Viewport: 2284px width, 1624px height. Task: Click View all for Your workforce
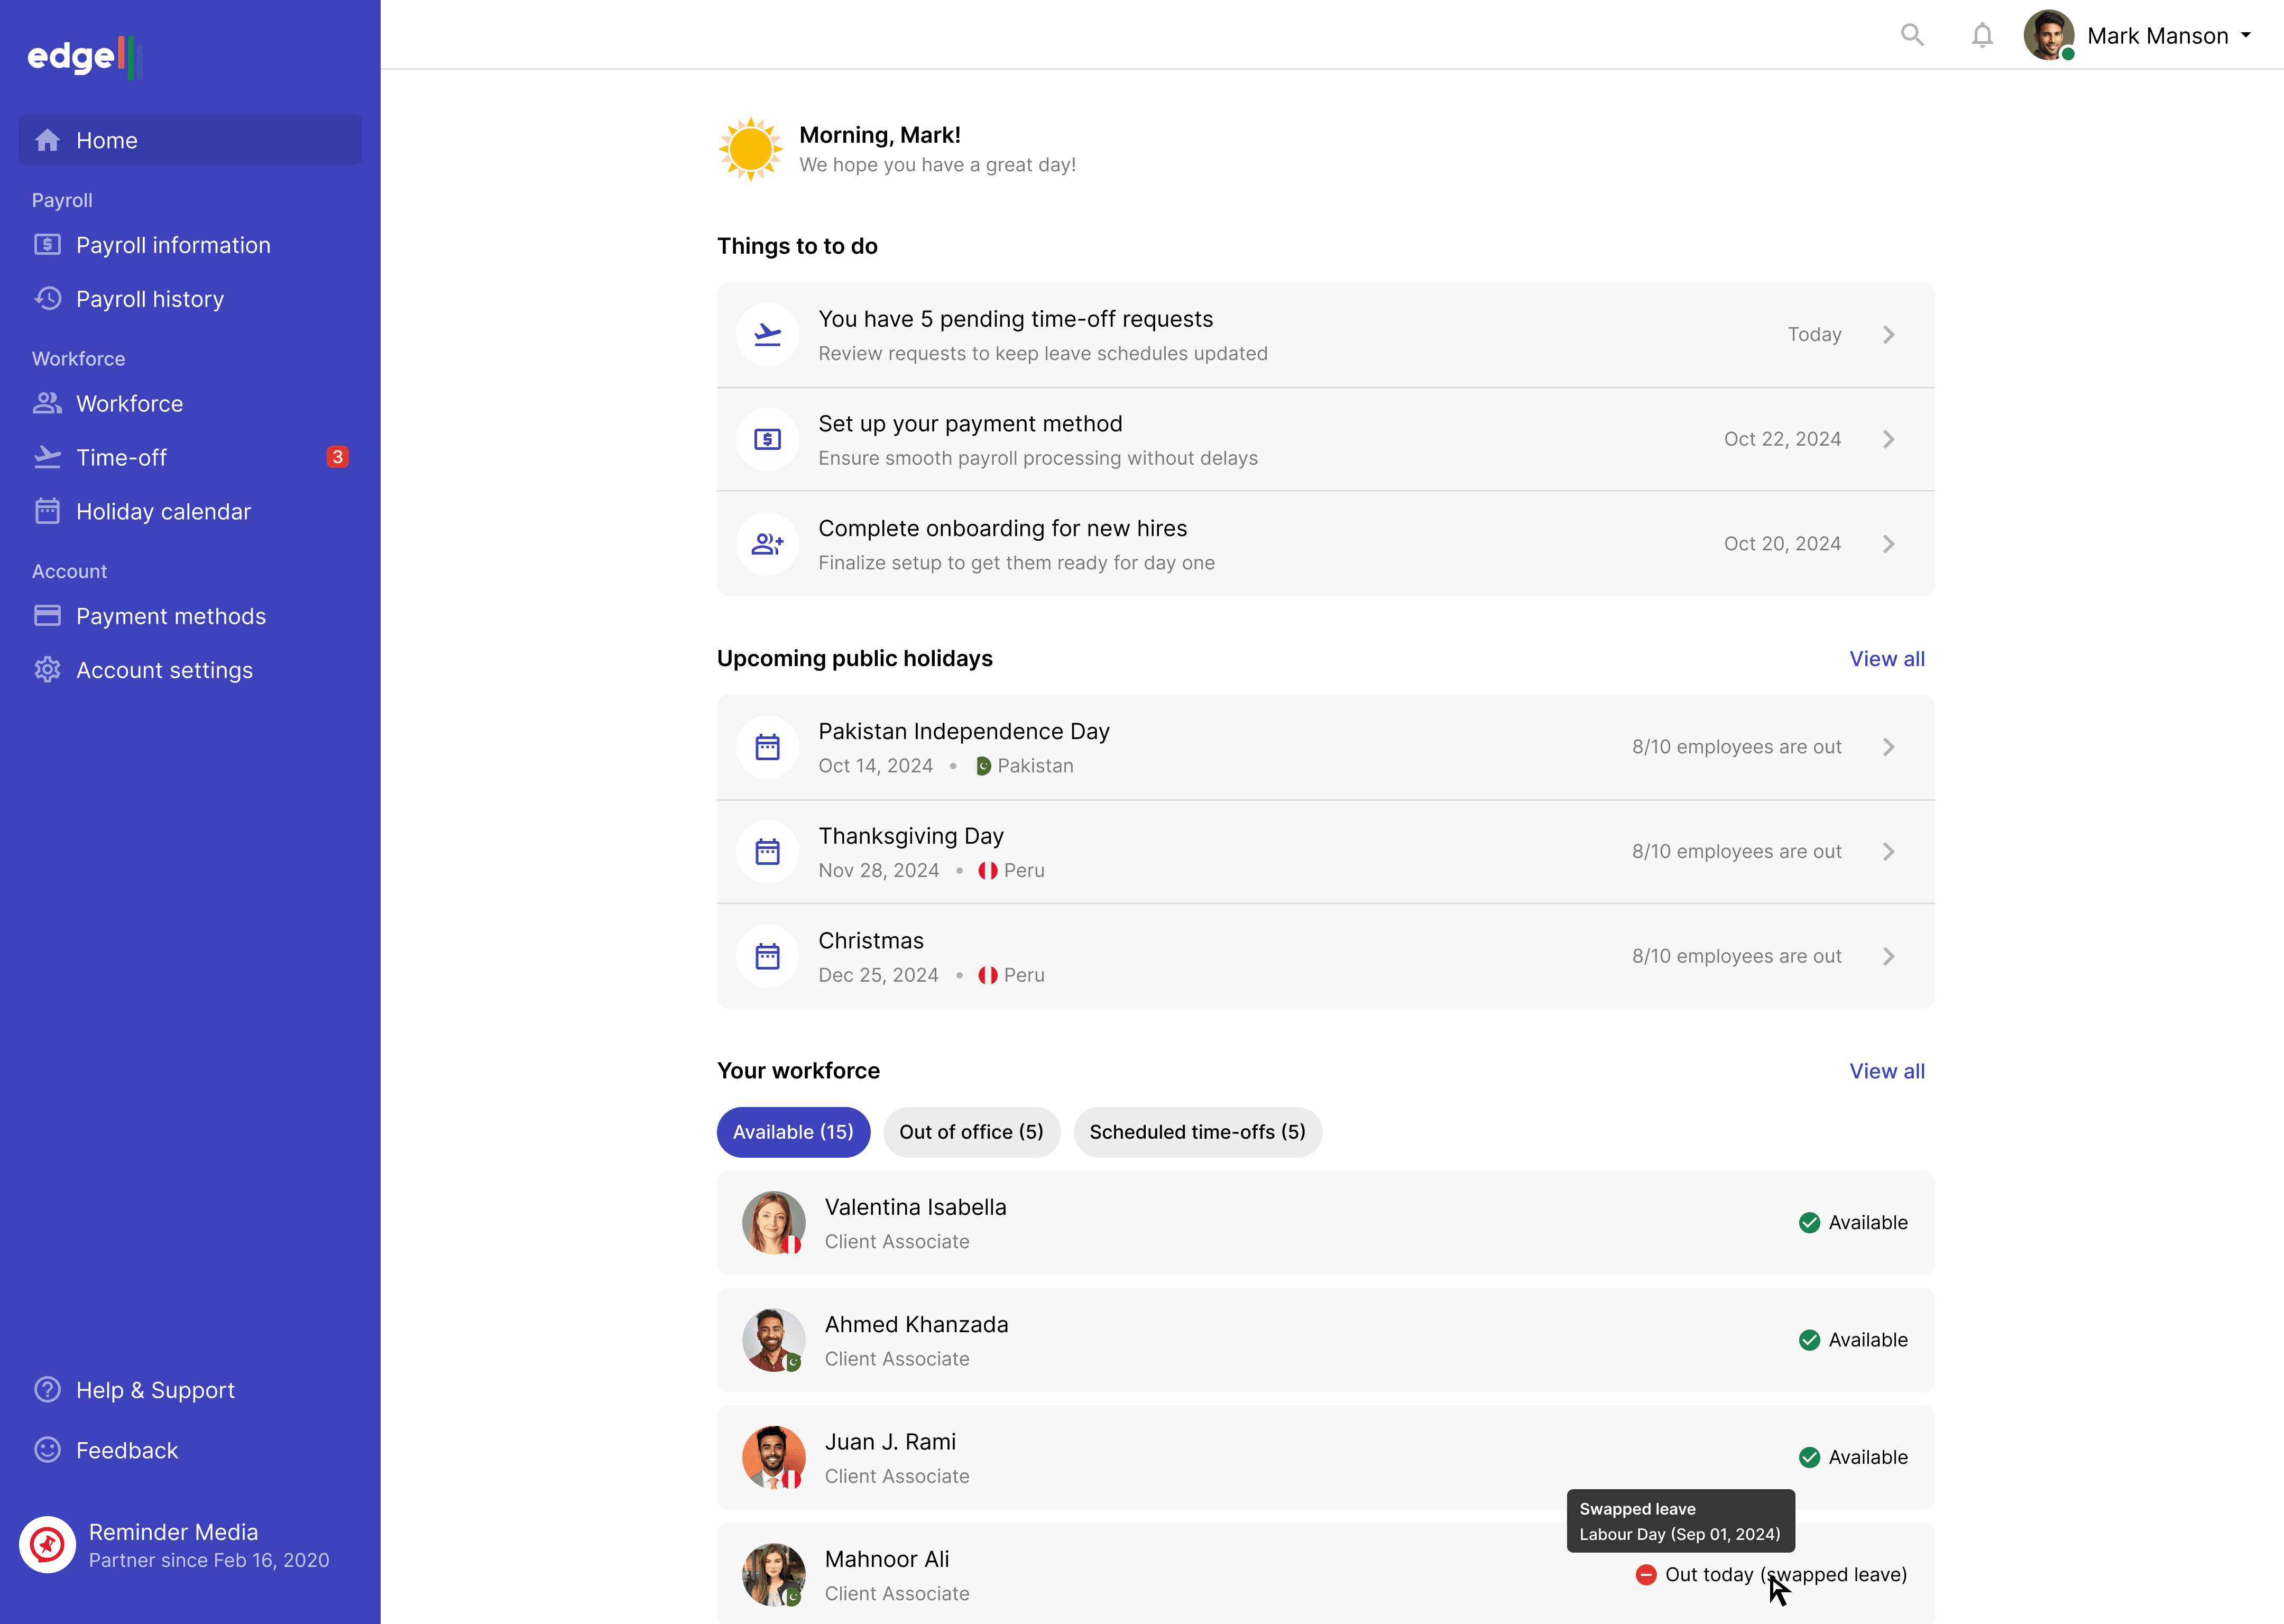[x=1886, y=1071]
